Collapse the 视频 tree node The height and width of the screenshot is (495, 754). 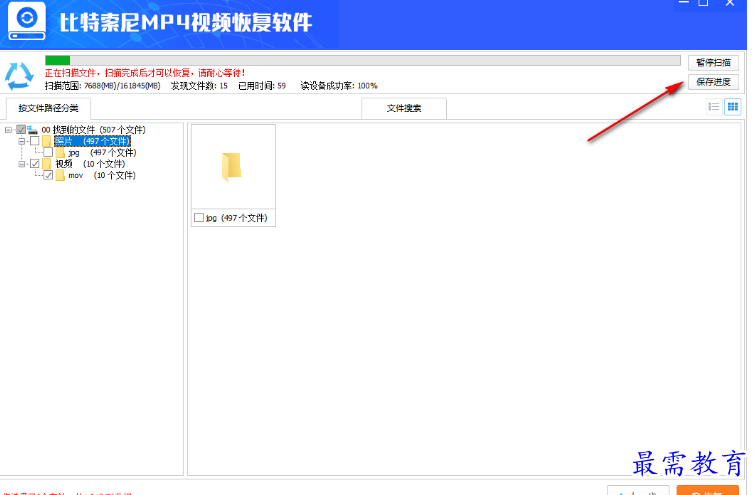(x=22, y=165)
